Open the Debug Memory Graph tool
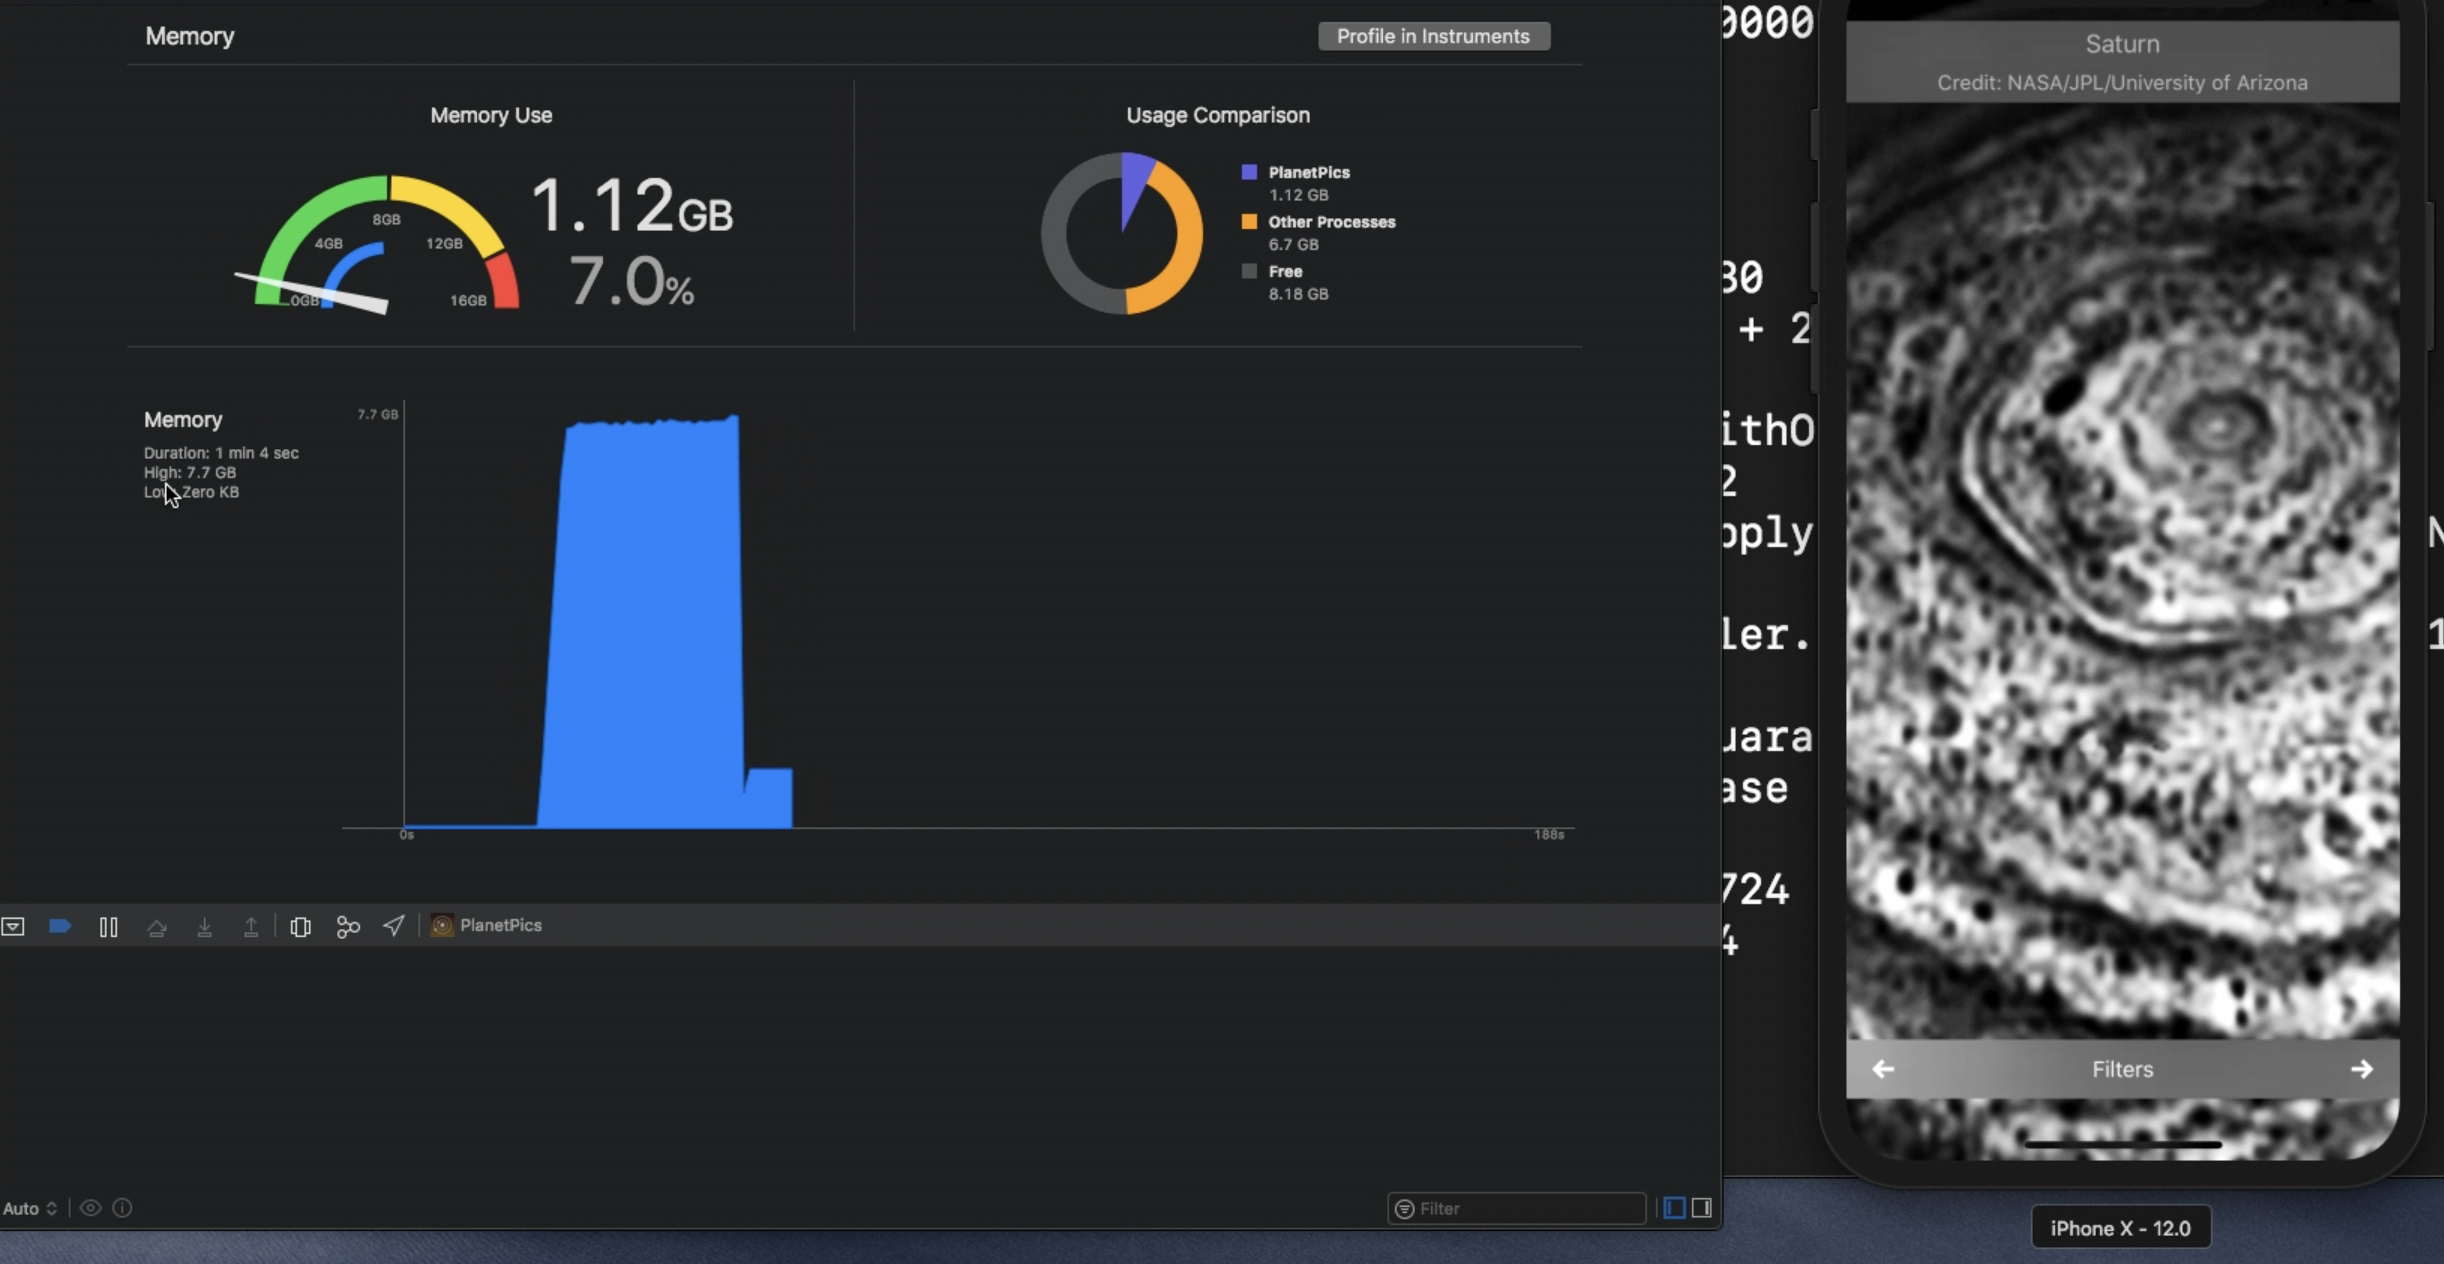This screenshot has width=2444, height=1264. click(x=348, y=927)
